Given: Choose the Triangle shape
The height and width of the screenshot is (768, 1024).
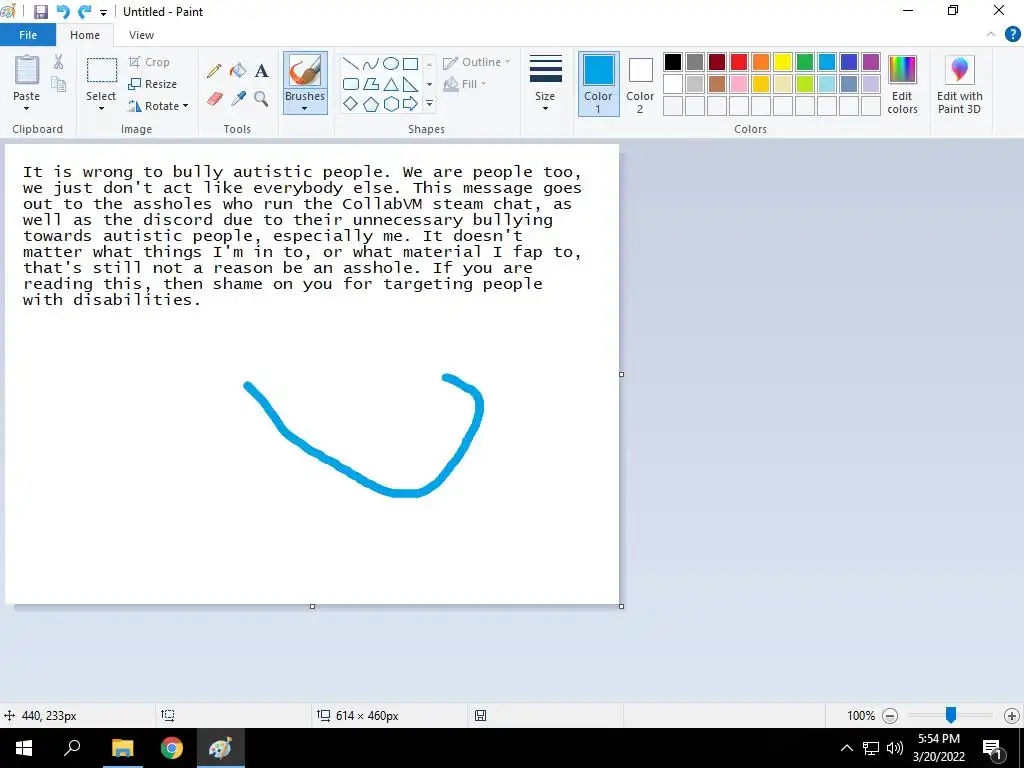Looking at the screenshot, I should point(391,84).
